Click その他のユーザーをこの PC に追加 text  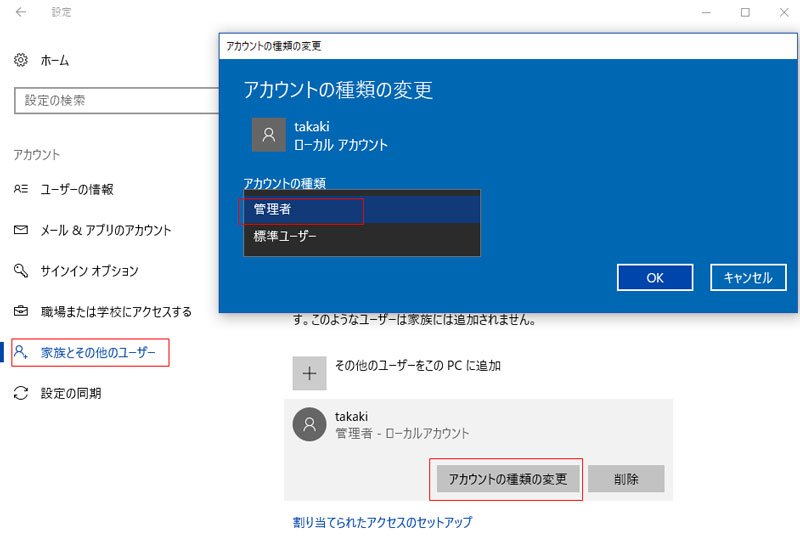point(417,365)
